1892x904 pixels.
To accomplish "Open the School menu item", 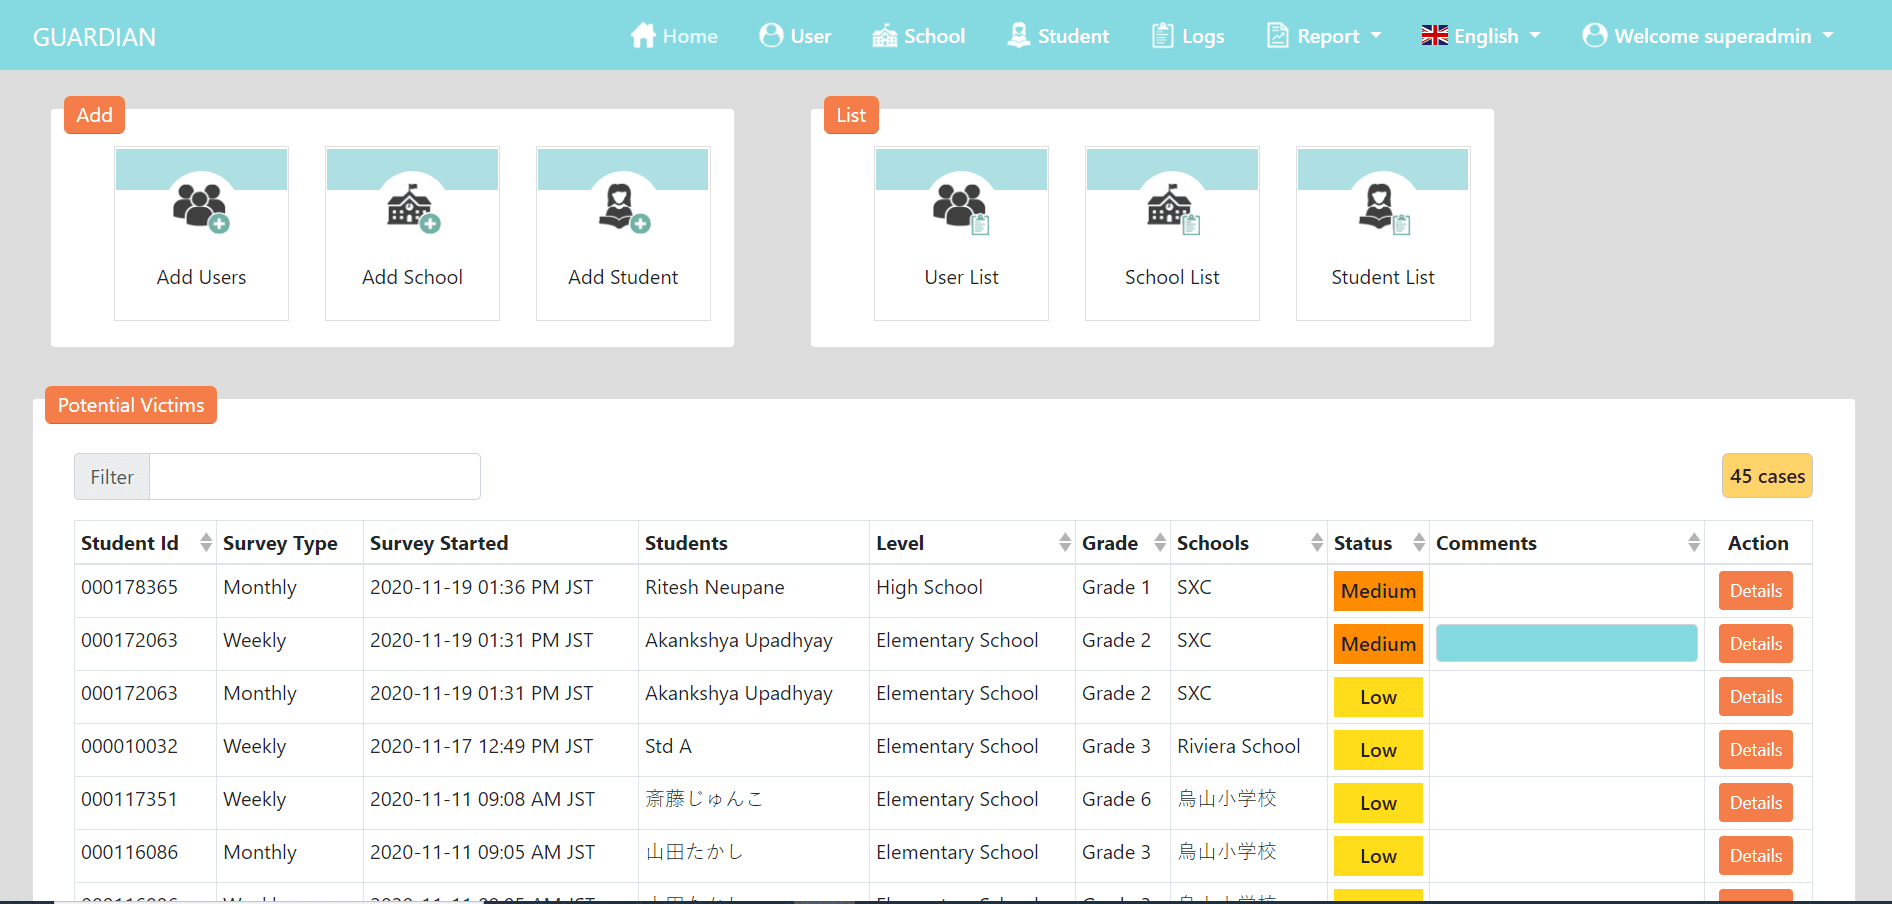I will [x=919, y=36].
